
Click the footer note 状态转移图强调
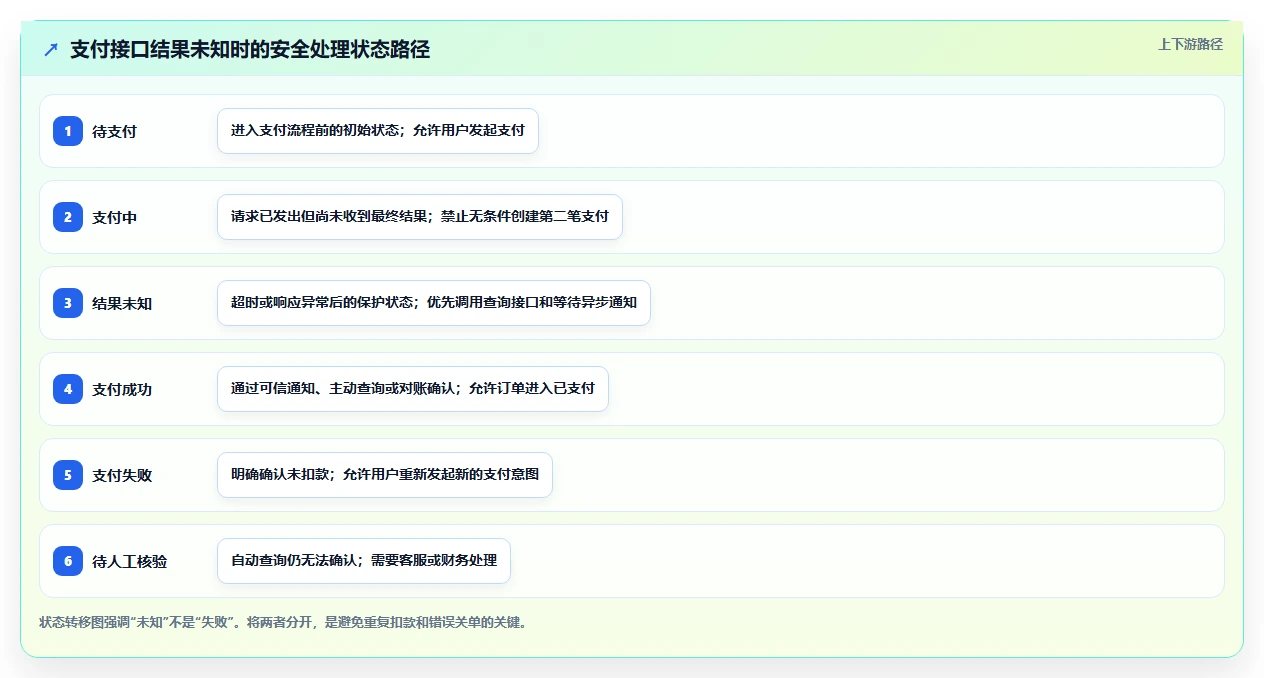point(283,622)
